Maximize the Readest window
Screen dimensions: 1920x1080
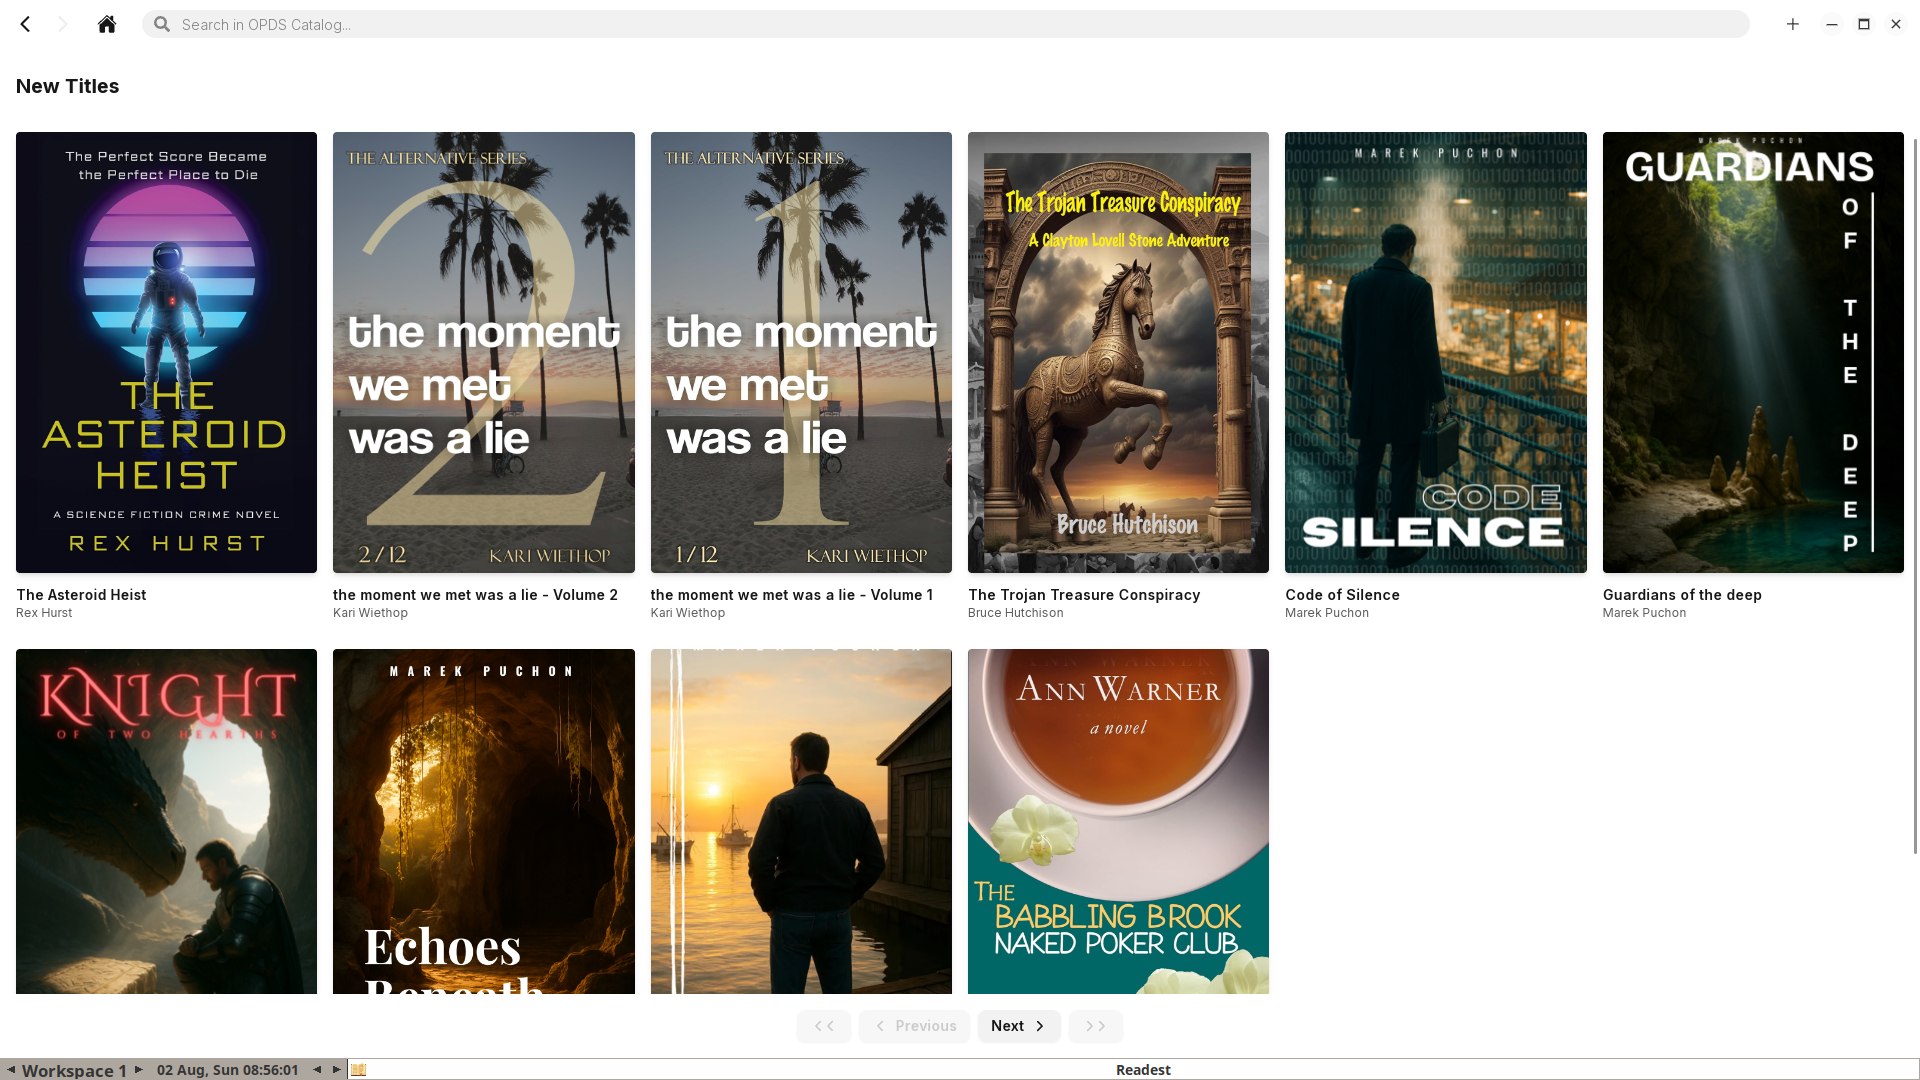[x=1864, y=24]
